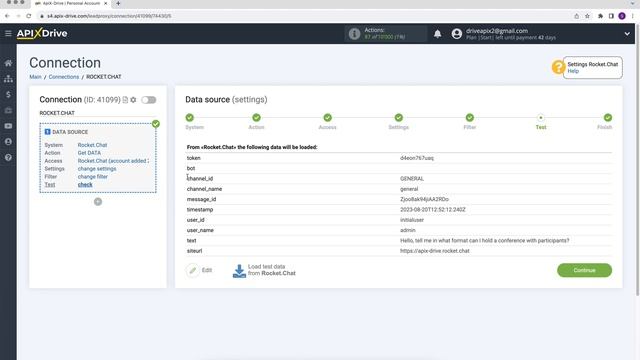
Task: Go to Home in sidebar
Action: point(8,63)
